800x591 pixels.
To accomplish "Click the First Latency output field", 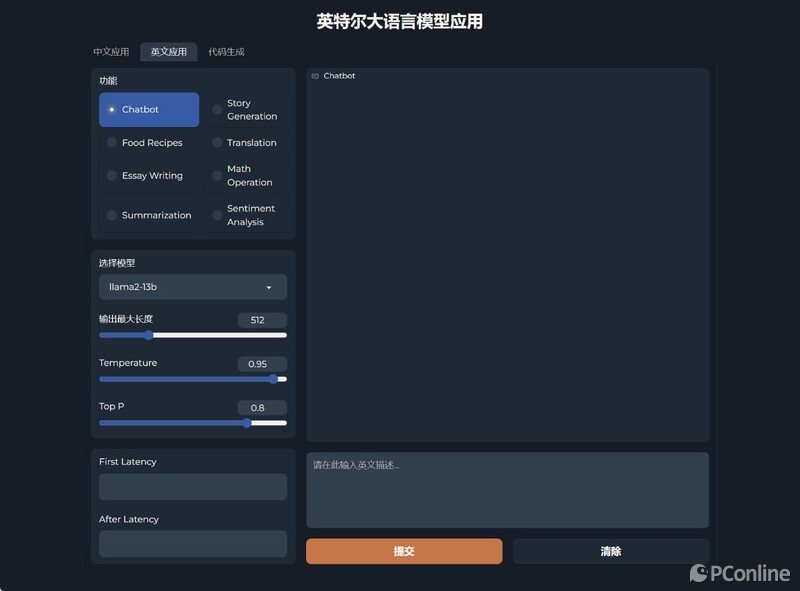I will pos(193,486).
